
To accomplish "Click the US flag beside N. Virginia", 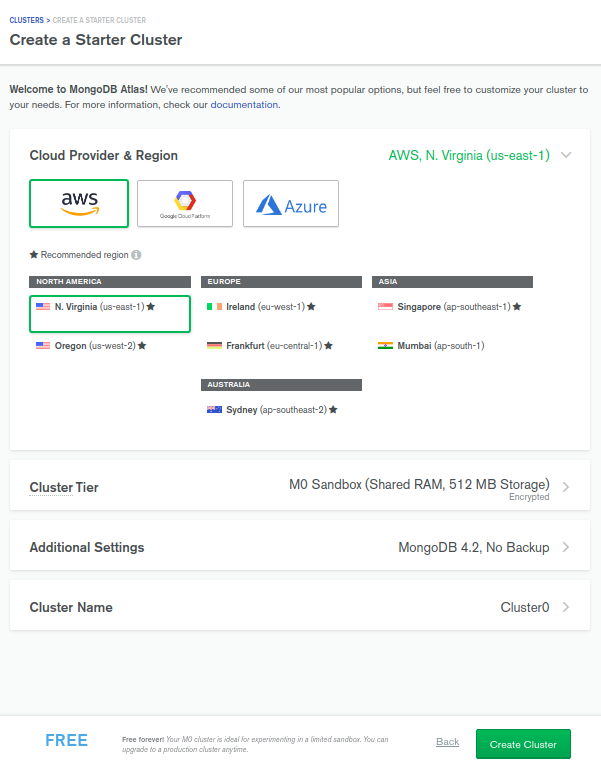I will click(x=43, y=306).
